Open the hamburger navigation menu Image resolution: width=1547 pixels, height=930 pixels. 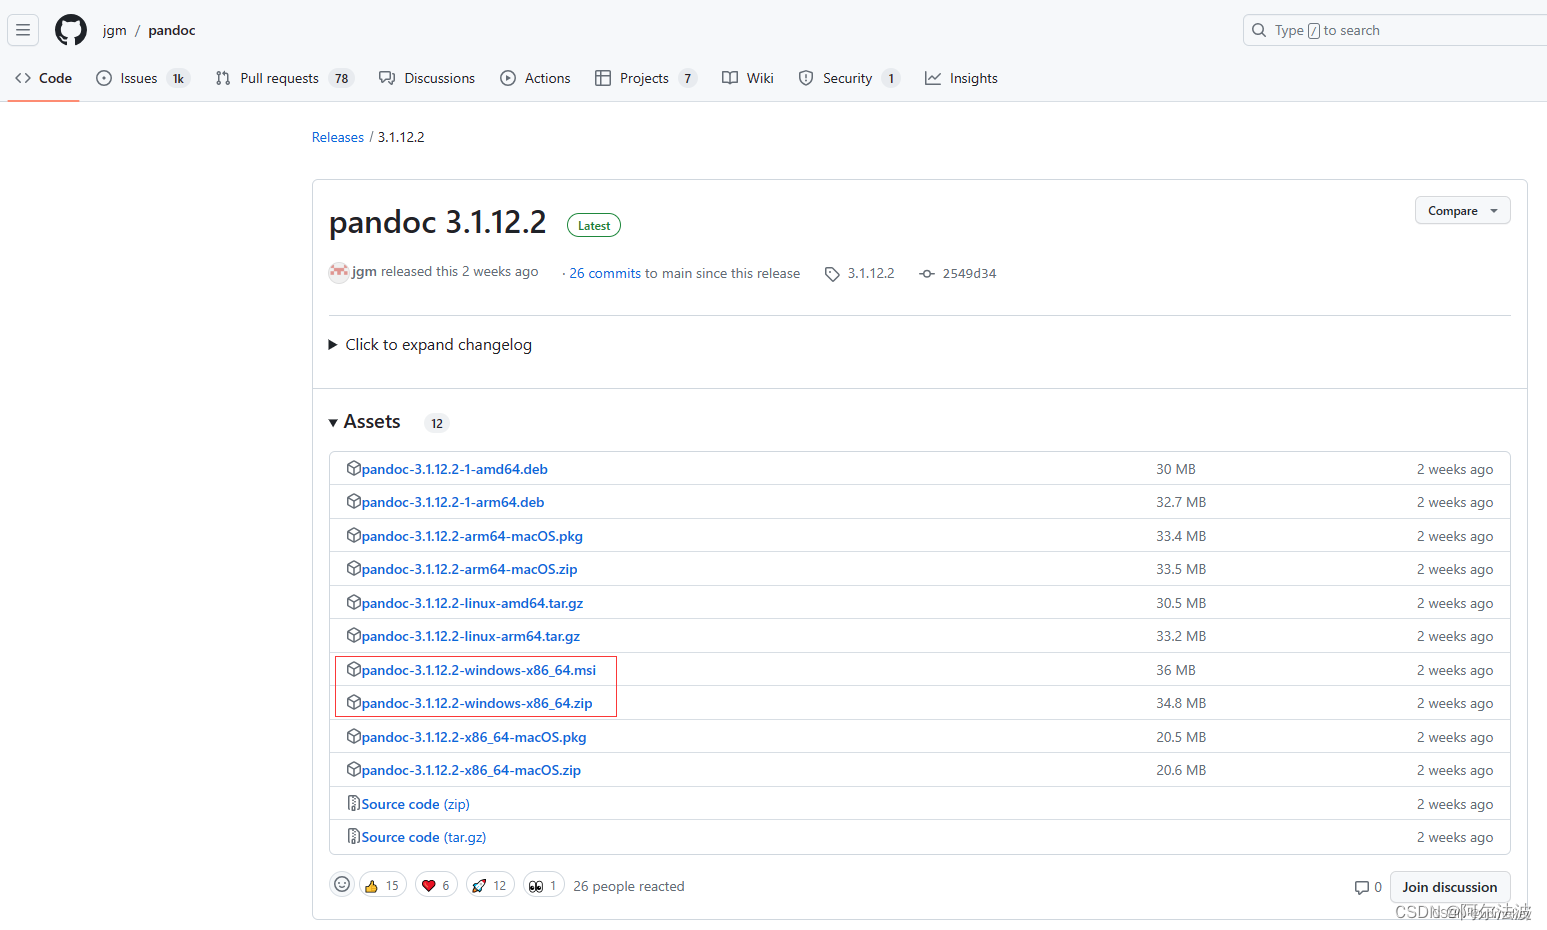click(22, 29)
